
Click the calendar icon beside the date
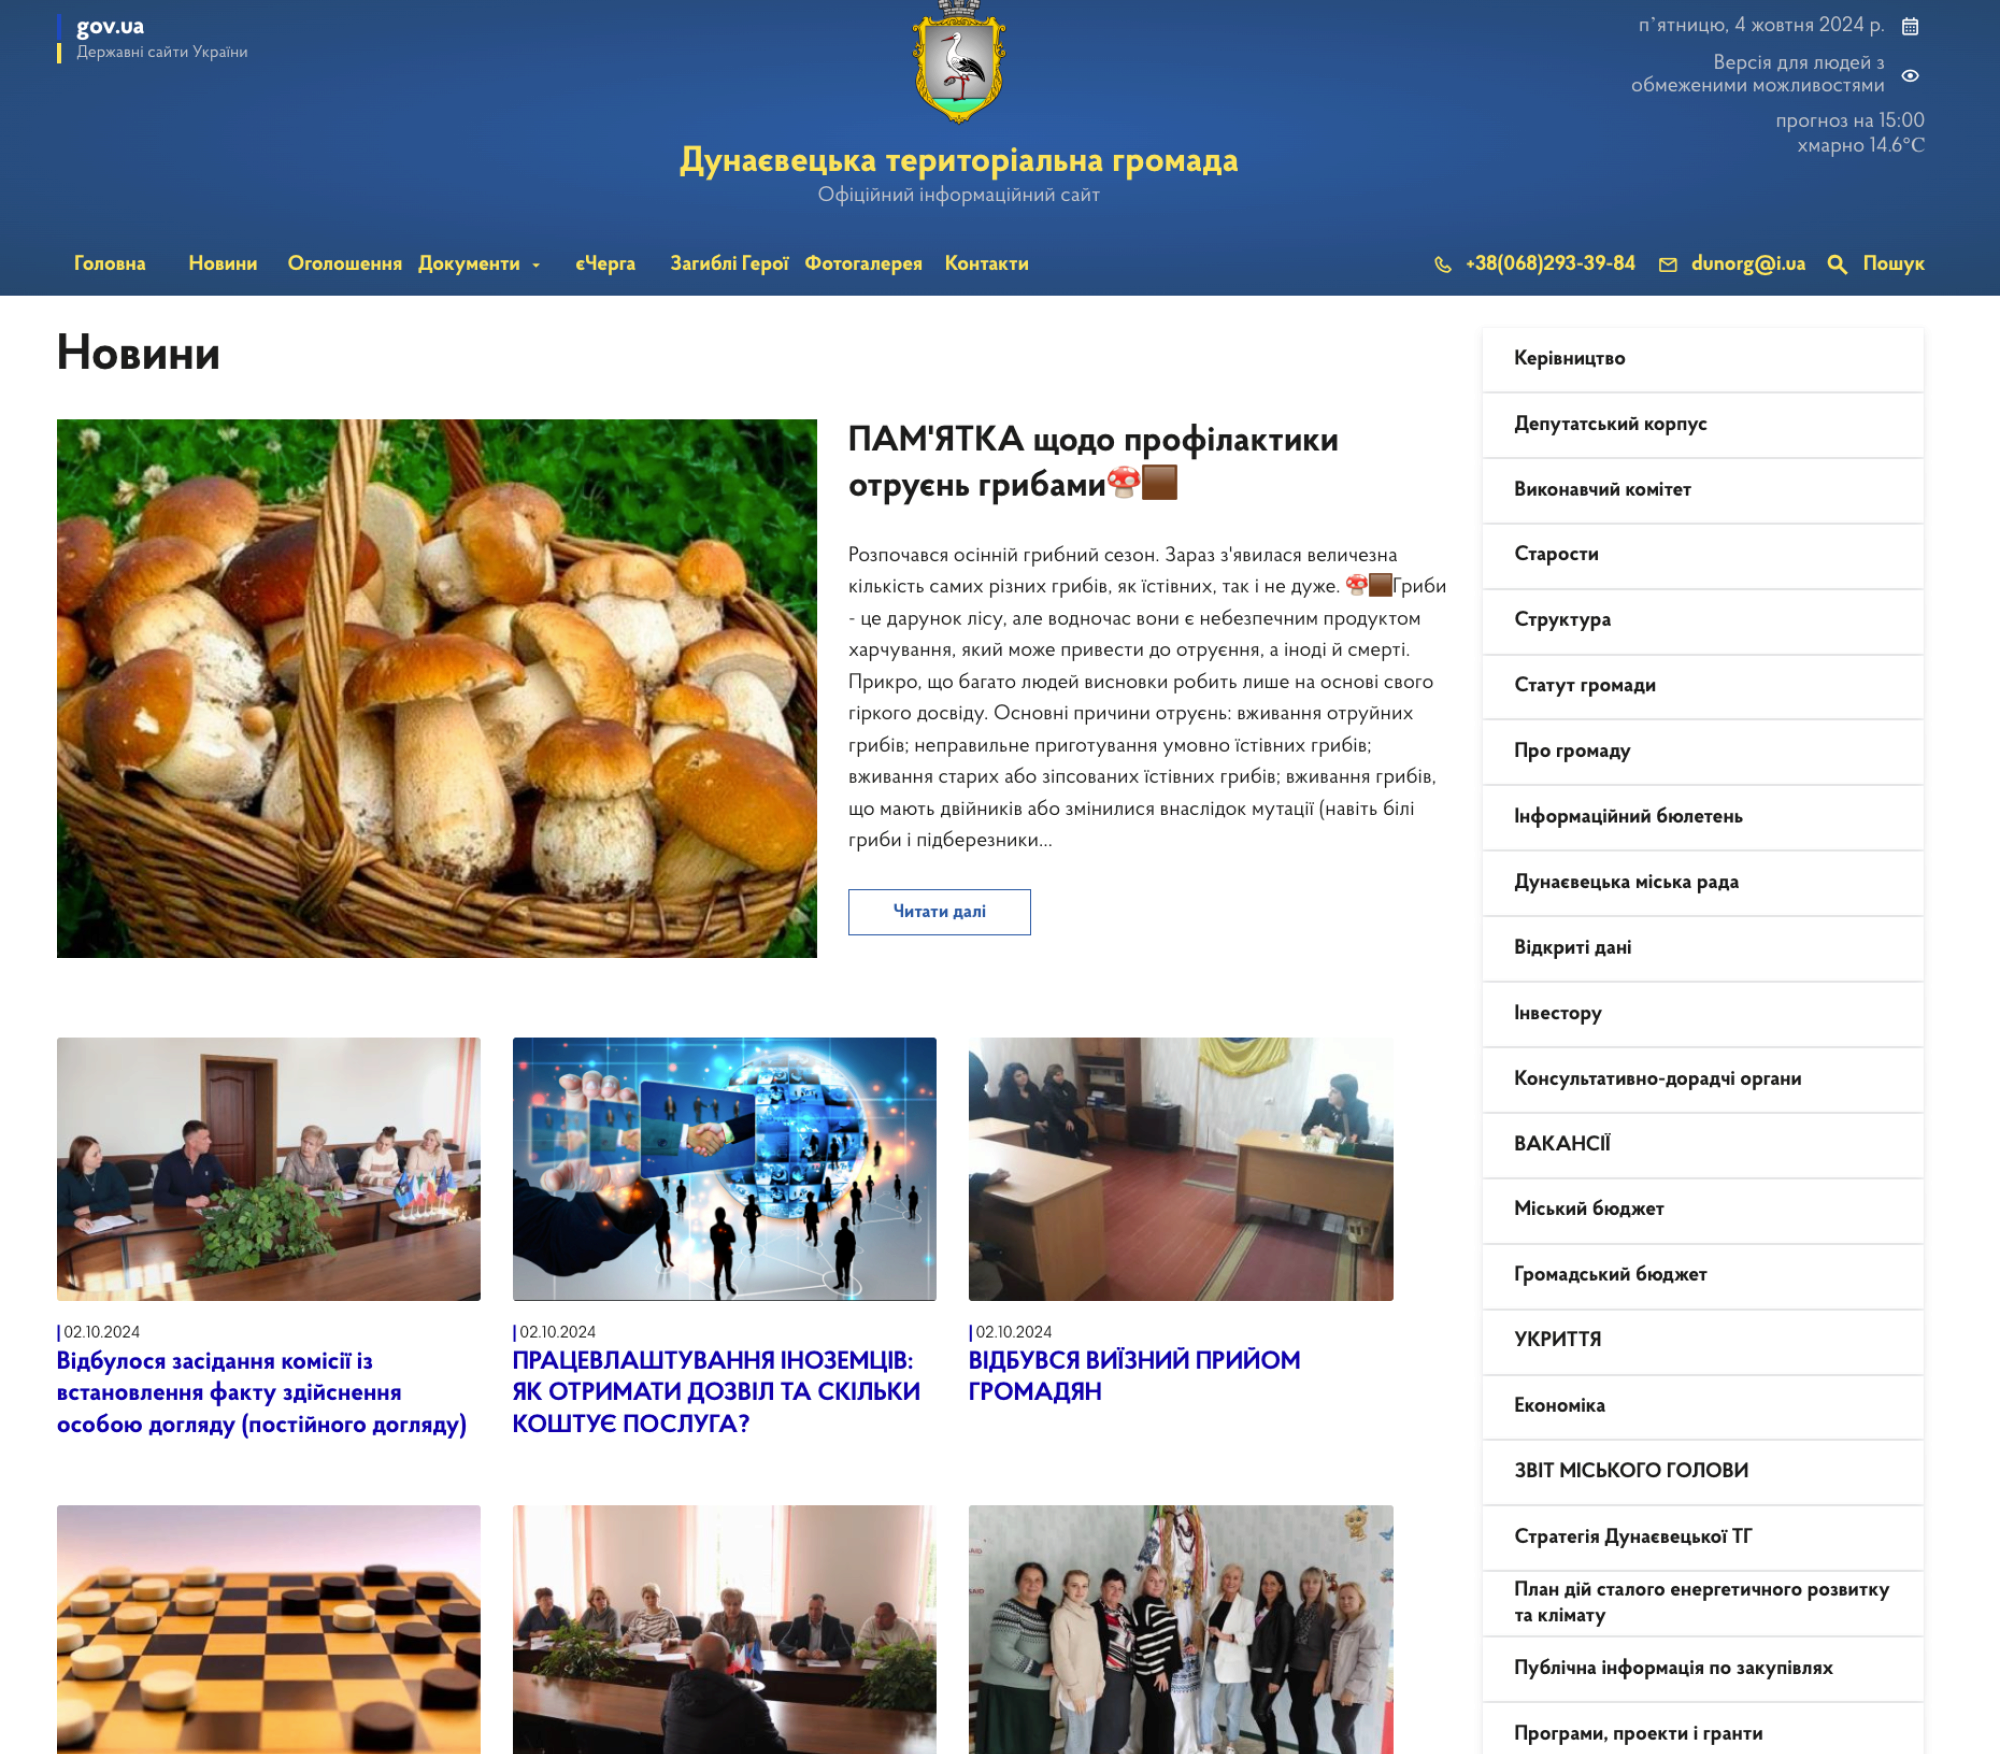[x=1909, y=26]
